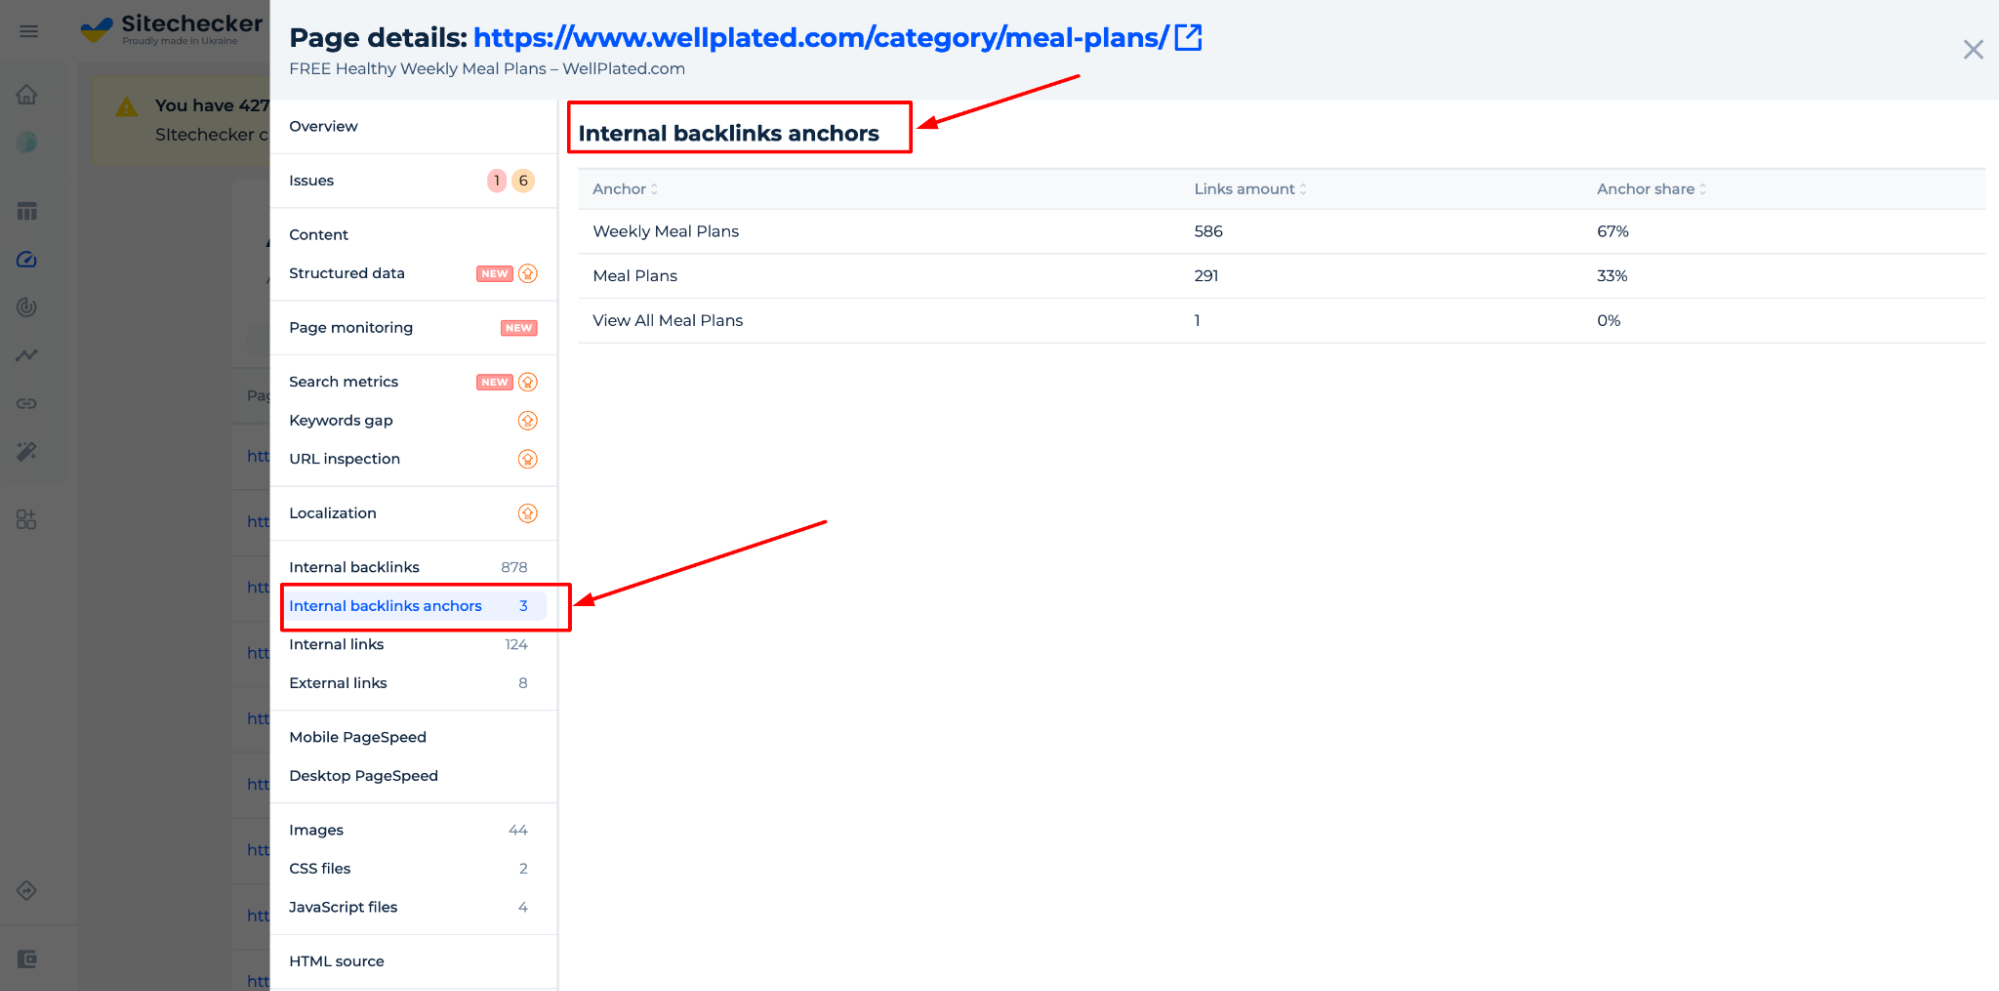The image size is (1999, 991).
Task: Click the Meal Plans anchor row
Action: tap(1281, 276)
